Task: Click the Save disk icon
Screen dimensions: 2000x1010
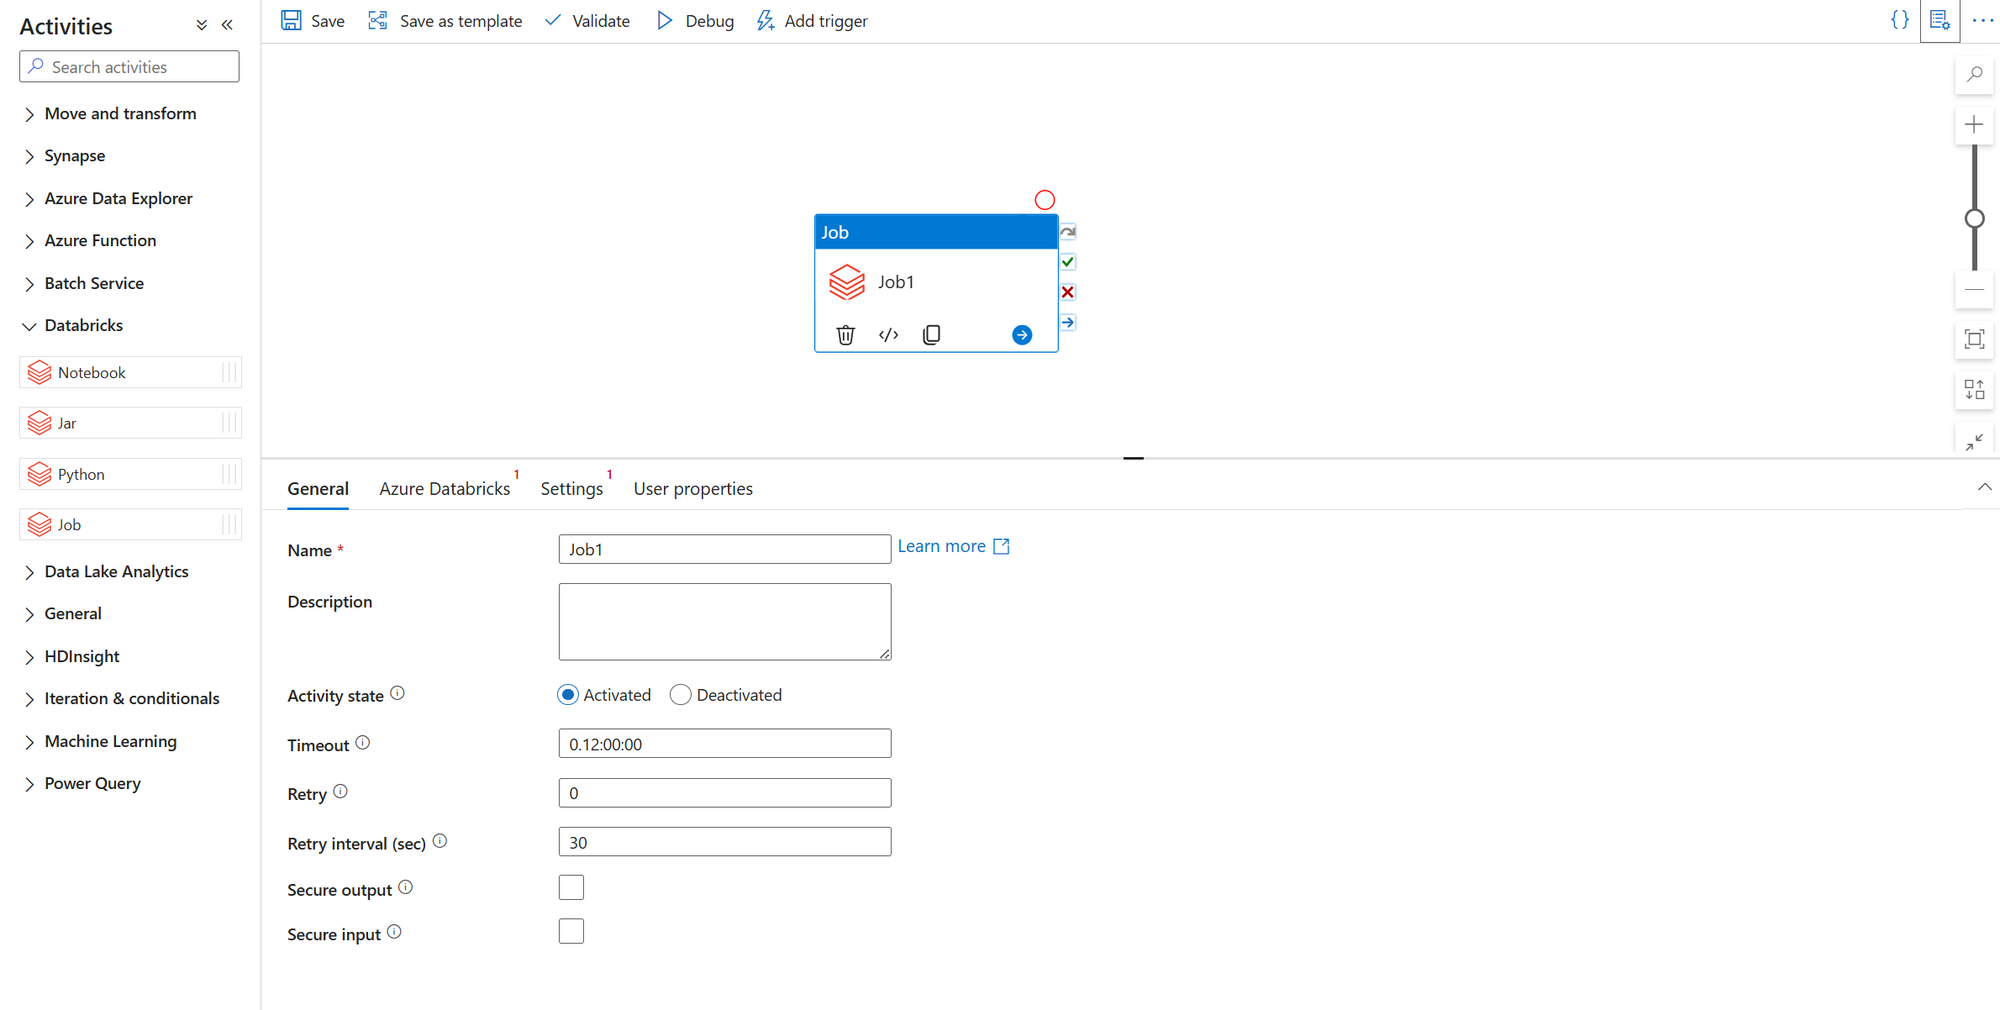Action: pos(291,21)
